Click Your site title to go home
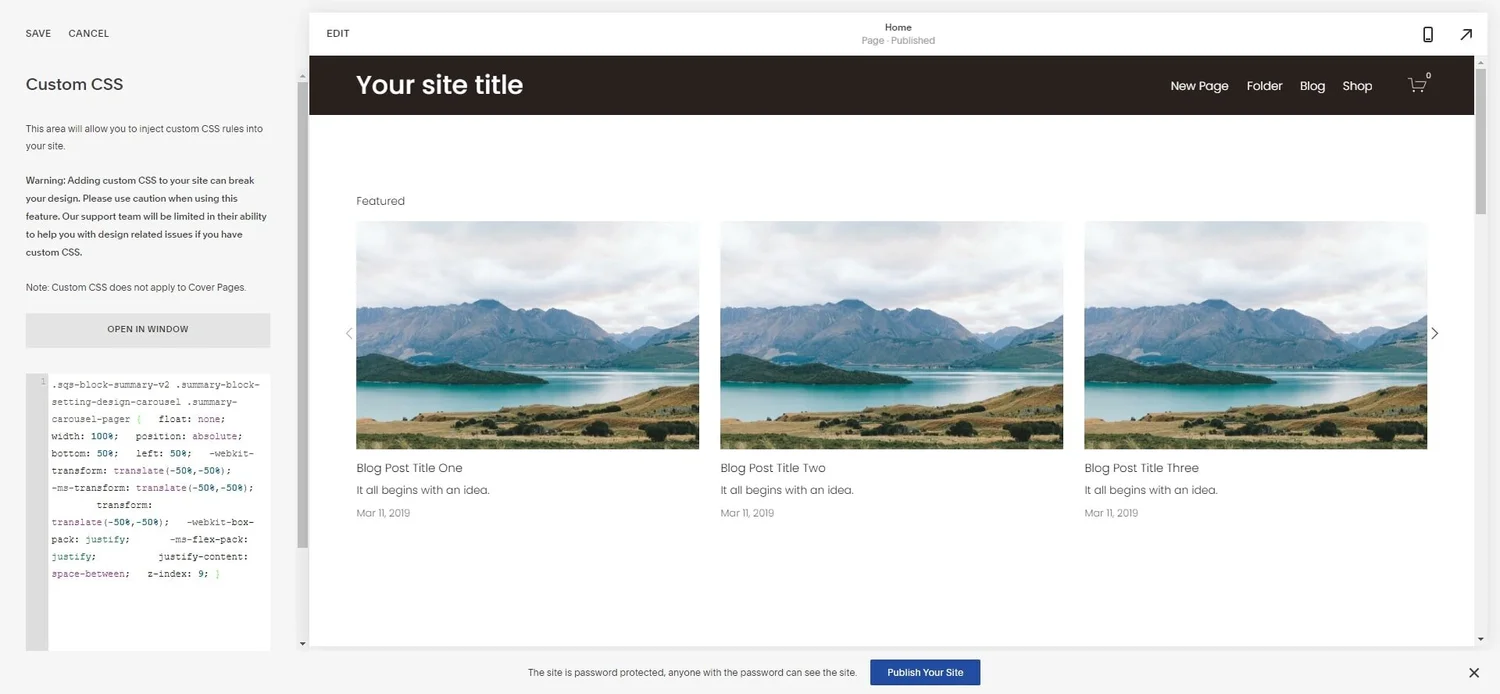Screen dimensions: 1500x694 [439, 85]
